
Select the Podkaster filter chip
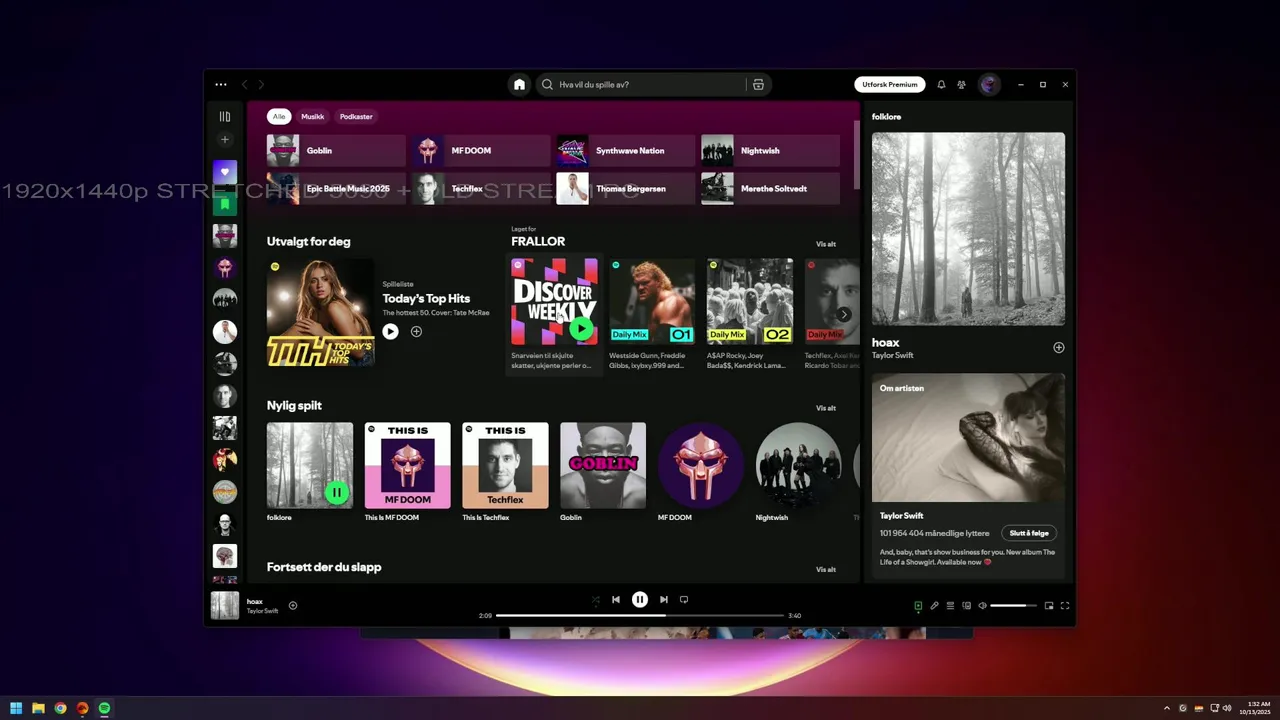(x=356, y=117)
